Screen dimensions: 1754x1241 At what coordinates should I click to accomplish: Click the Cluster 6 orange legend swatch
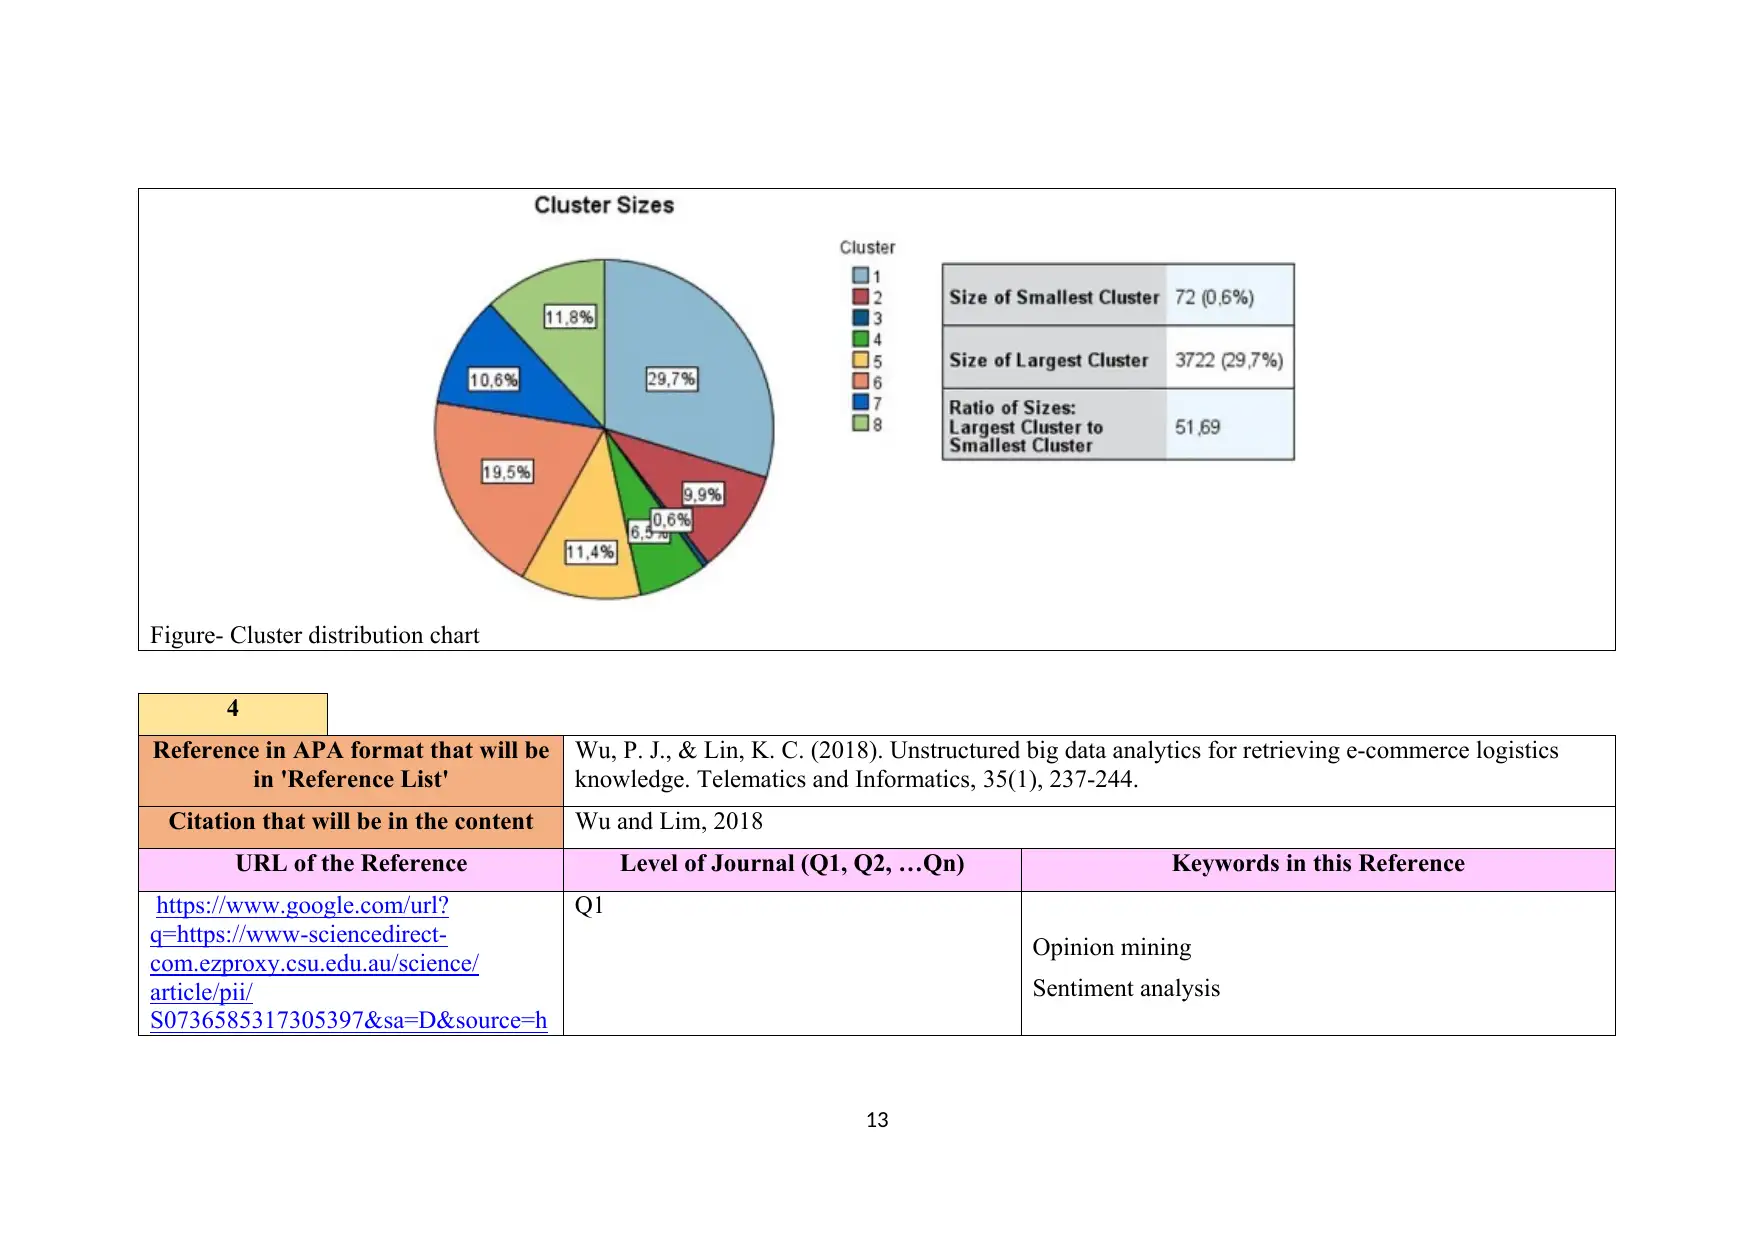(860, 381)
